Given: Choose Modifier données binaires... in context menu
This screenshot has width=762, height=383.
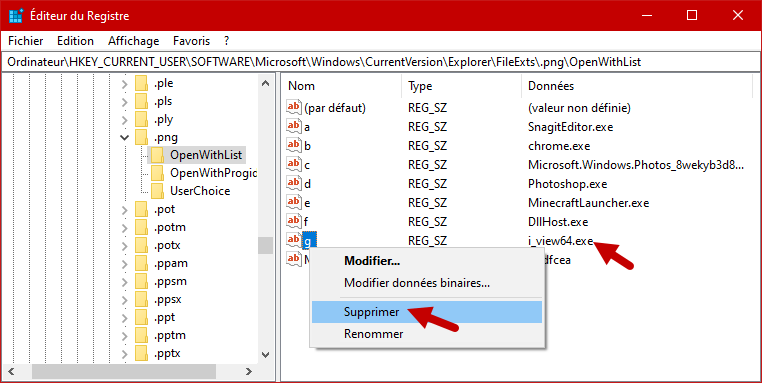Looking at the screenshot, I should pos(426,283).
